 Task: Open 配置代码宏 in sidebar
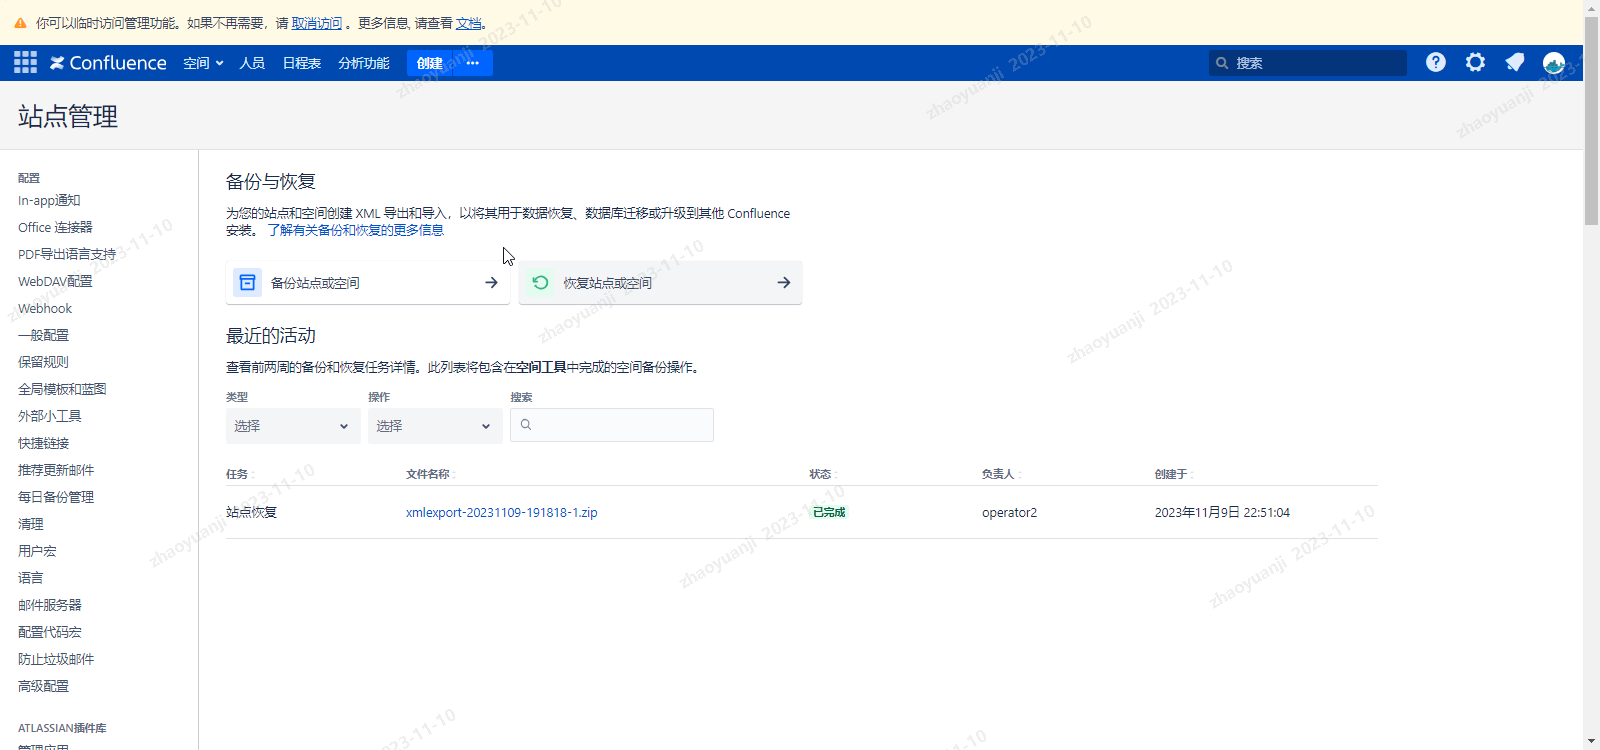(50, 633)
